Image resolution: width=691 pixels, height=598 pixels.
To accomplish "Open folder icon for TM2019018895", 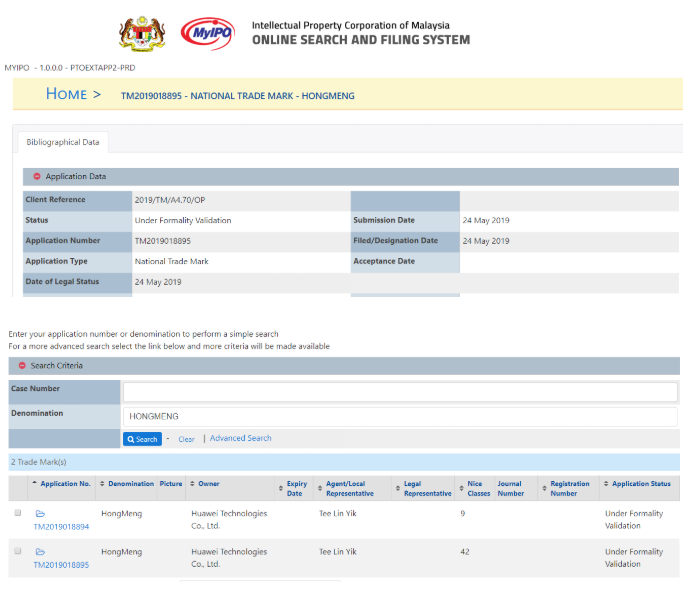I will tap(40, 552).
